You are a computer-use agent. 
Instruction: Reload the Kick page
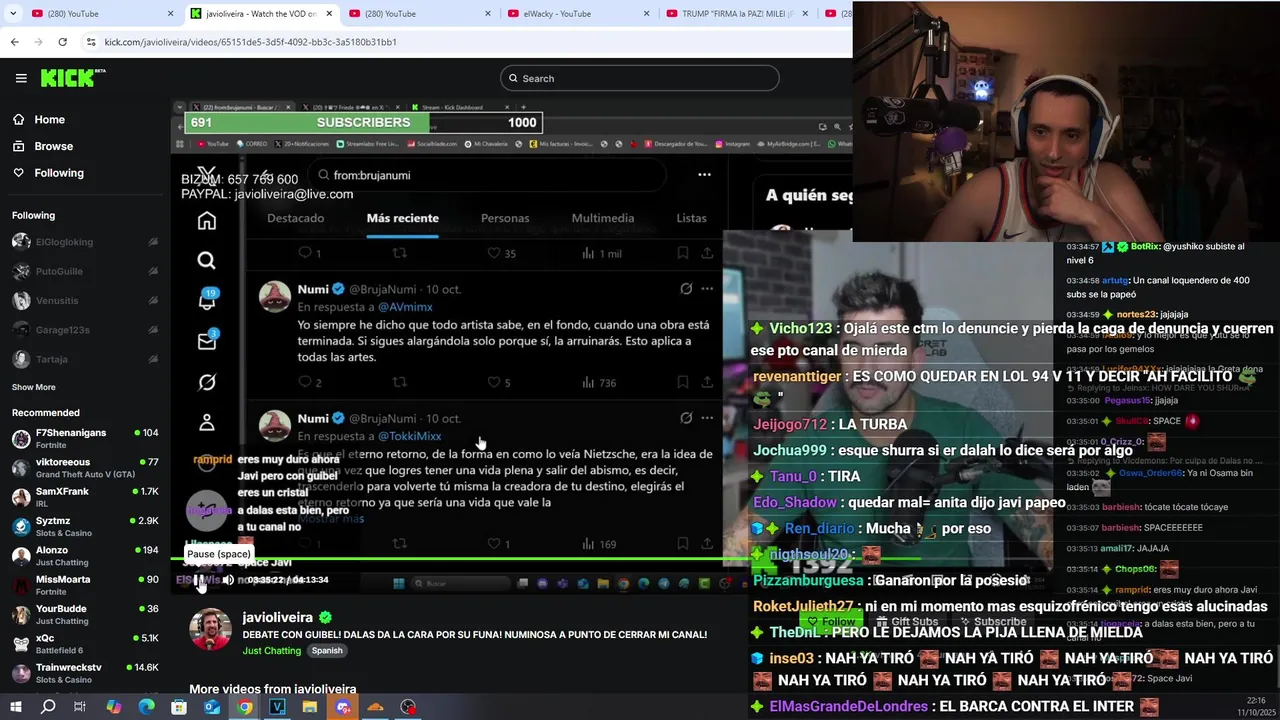coord(62,42)
